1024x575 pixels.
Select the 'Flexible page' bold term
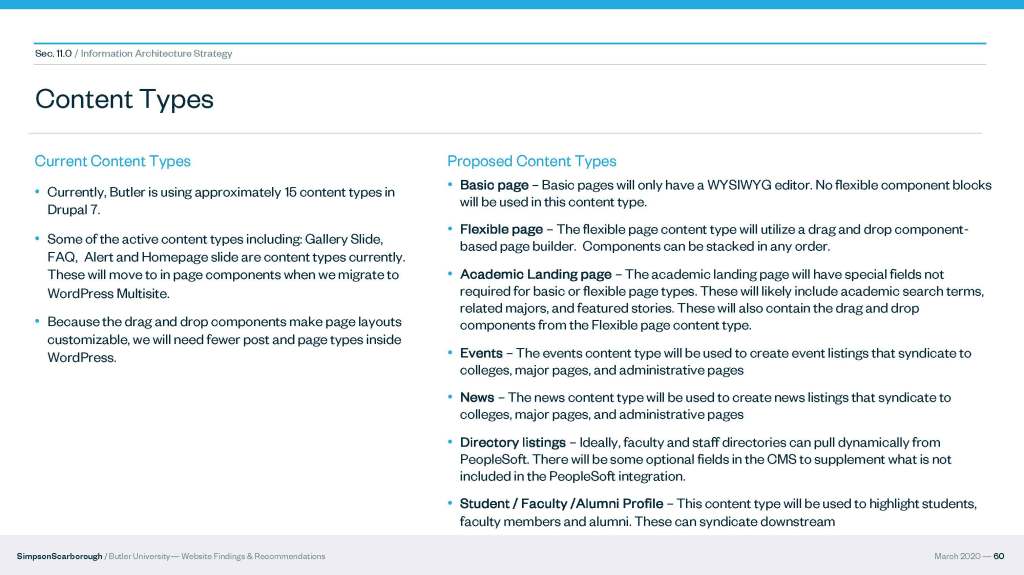point(501,230)
